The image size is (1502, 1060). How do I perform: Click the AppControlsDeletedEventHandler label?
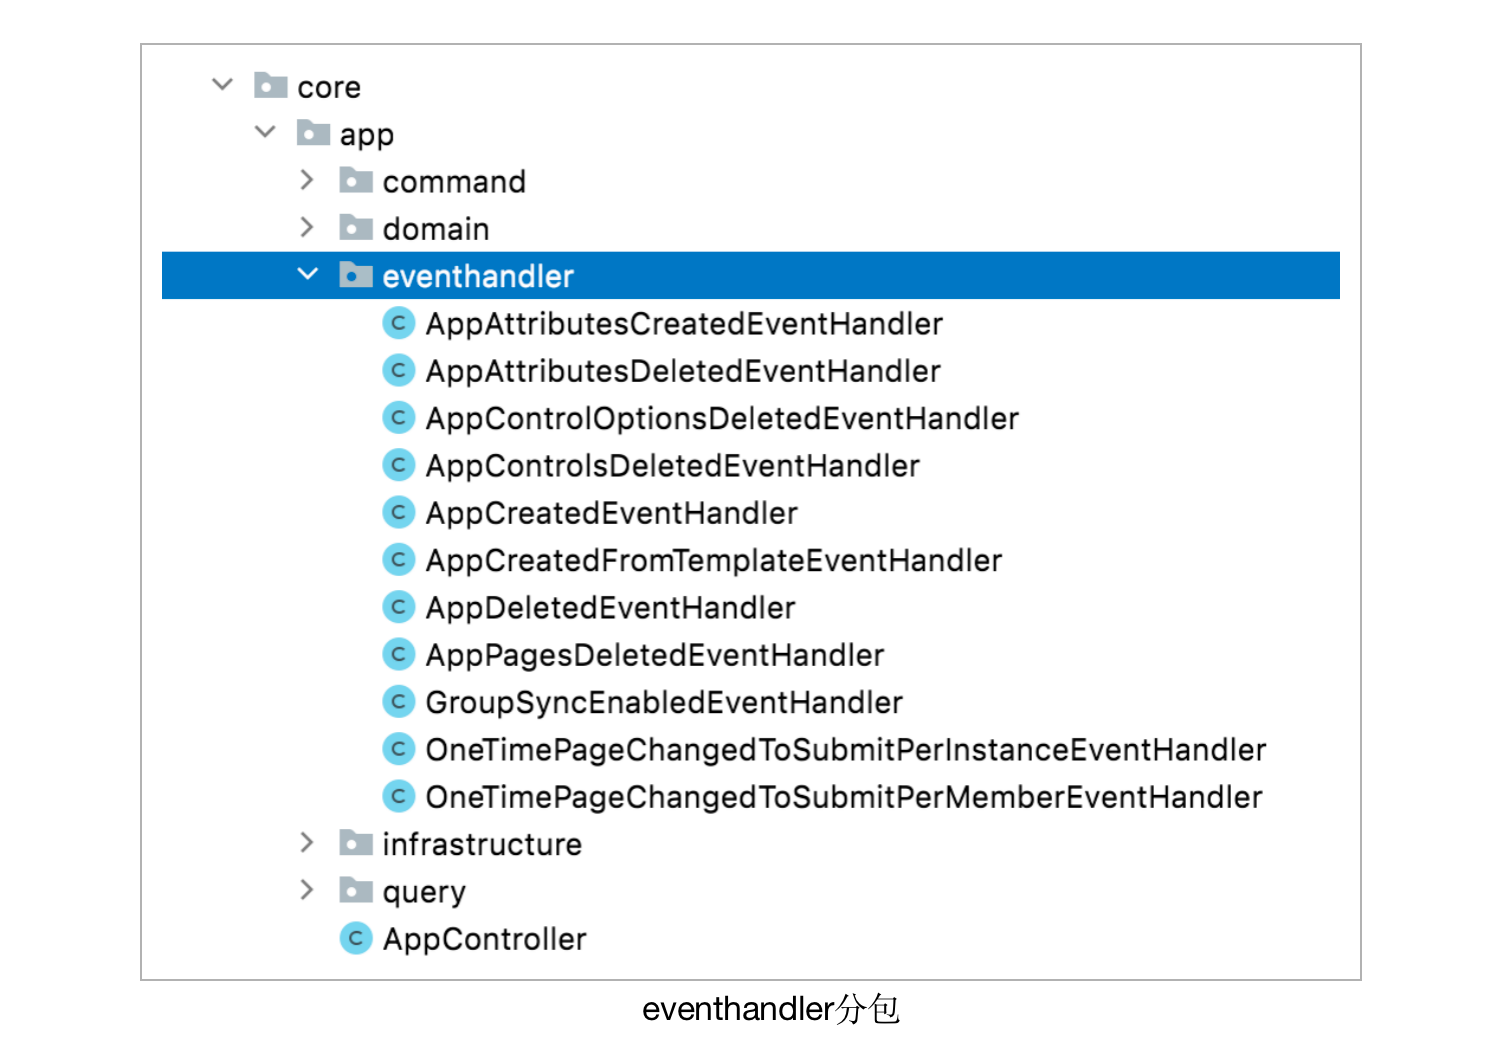pyautogui.click(x=672, y=466)
